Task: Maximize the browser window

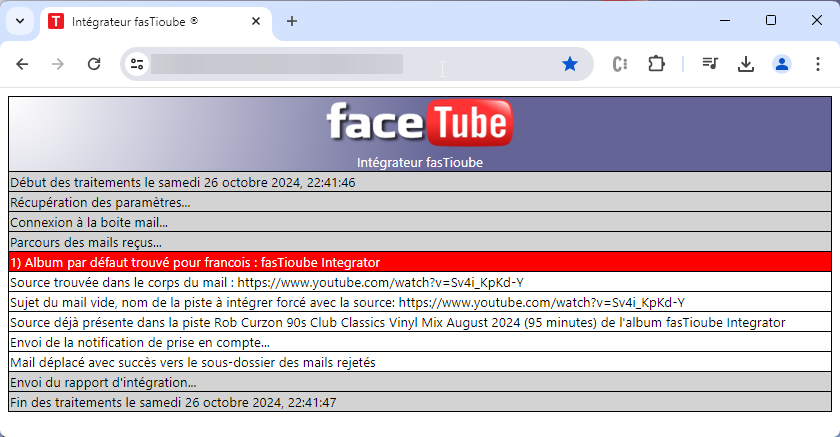Action: 770,20
